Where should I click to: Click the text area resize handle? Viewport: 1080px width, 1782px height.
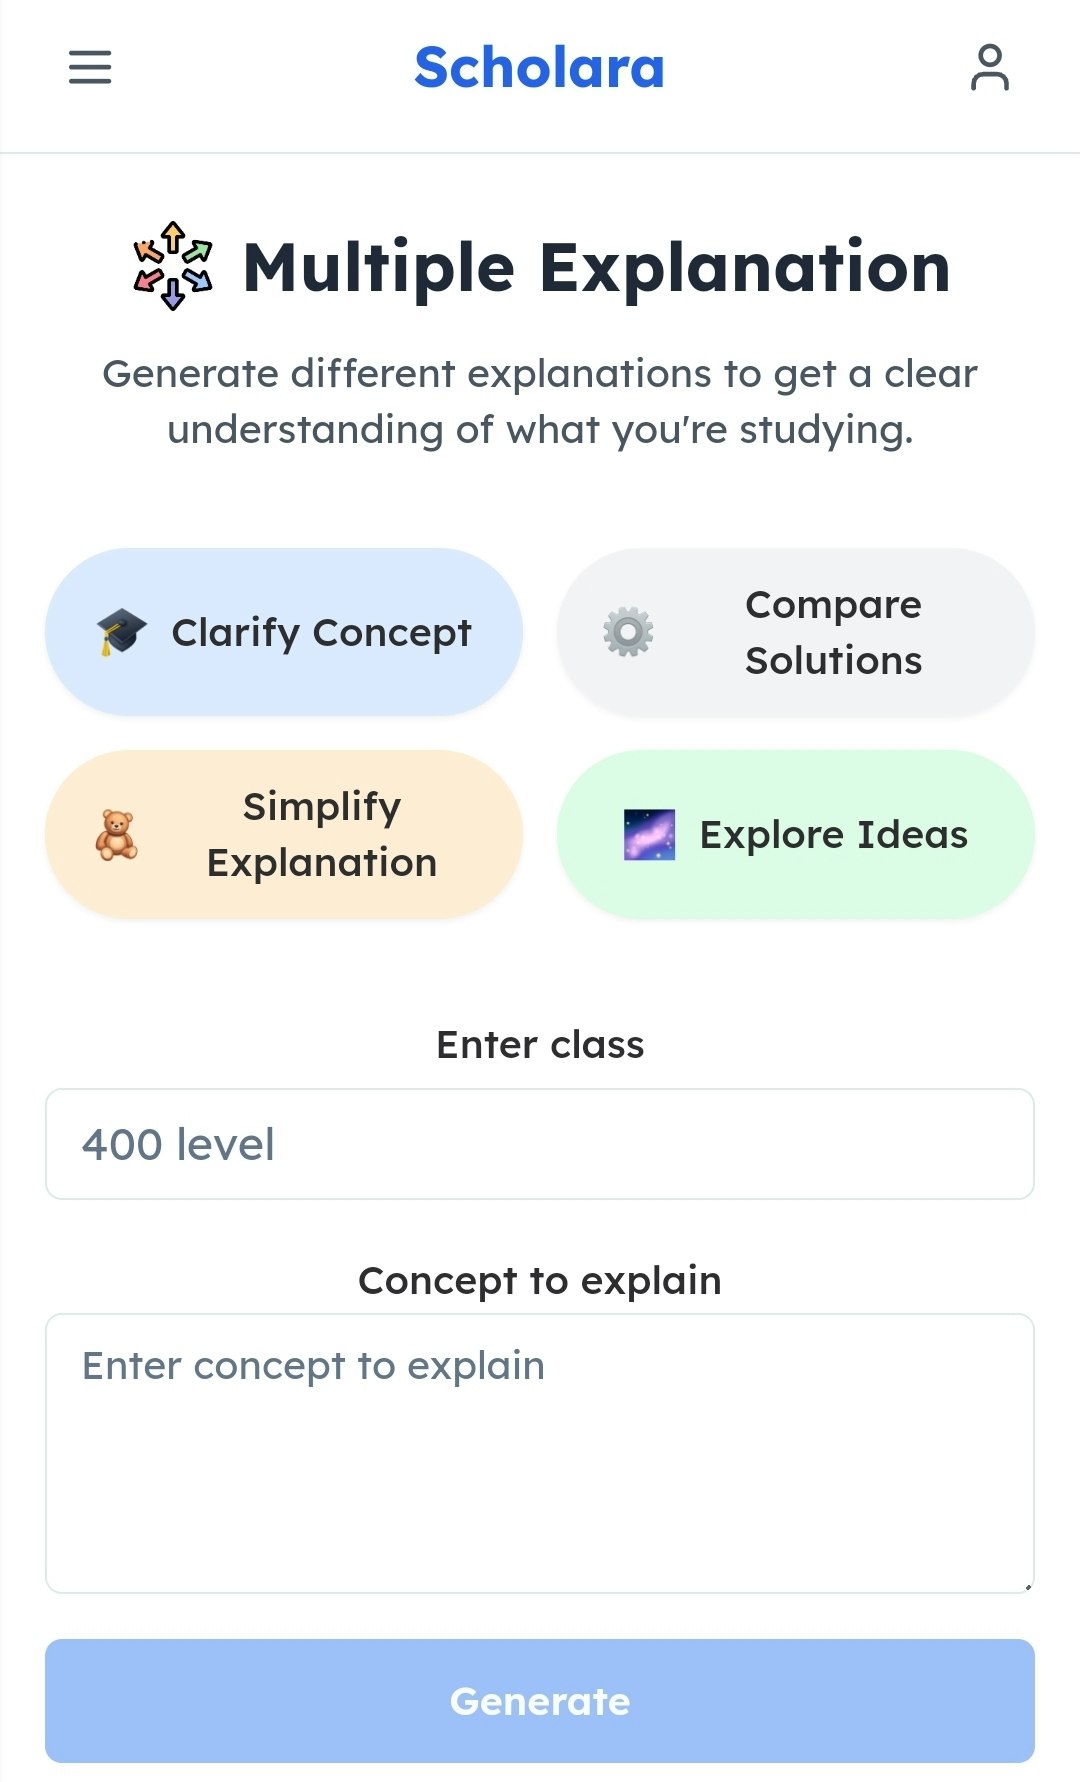1027,1586
